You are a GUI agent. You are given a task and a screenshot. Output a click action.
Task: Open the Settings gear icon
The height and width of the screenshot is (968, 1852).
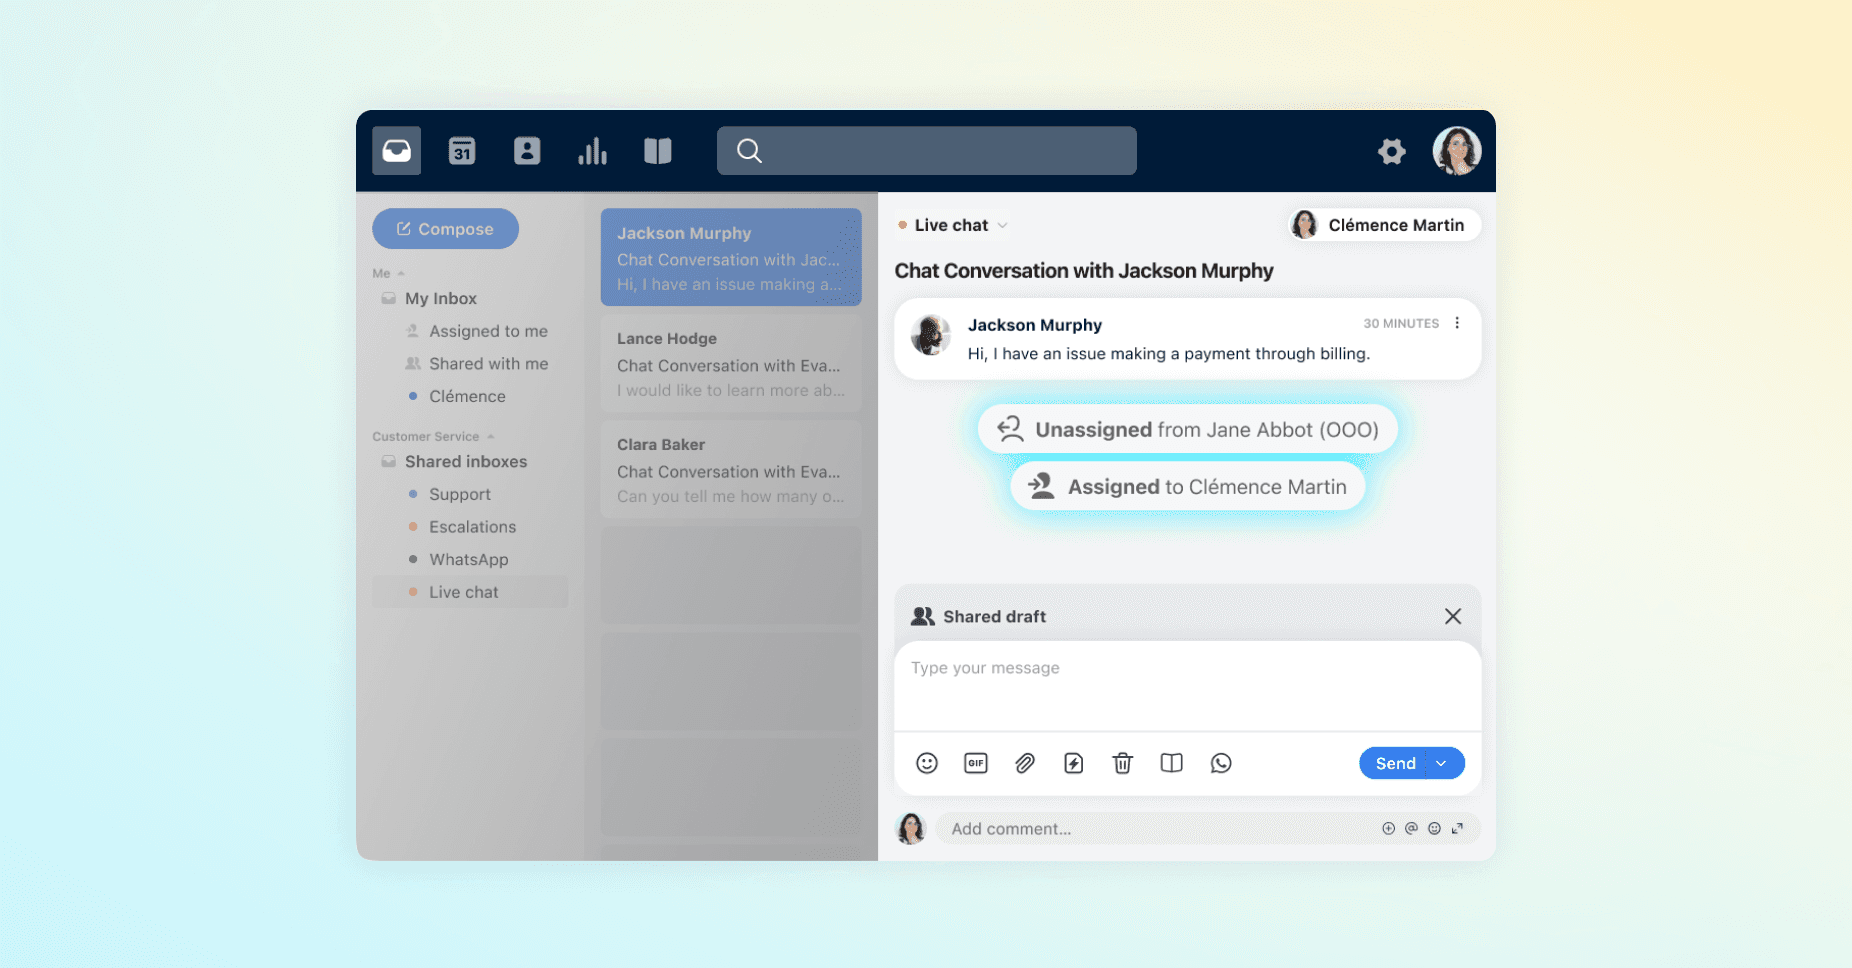[x=1391, y=151]
